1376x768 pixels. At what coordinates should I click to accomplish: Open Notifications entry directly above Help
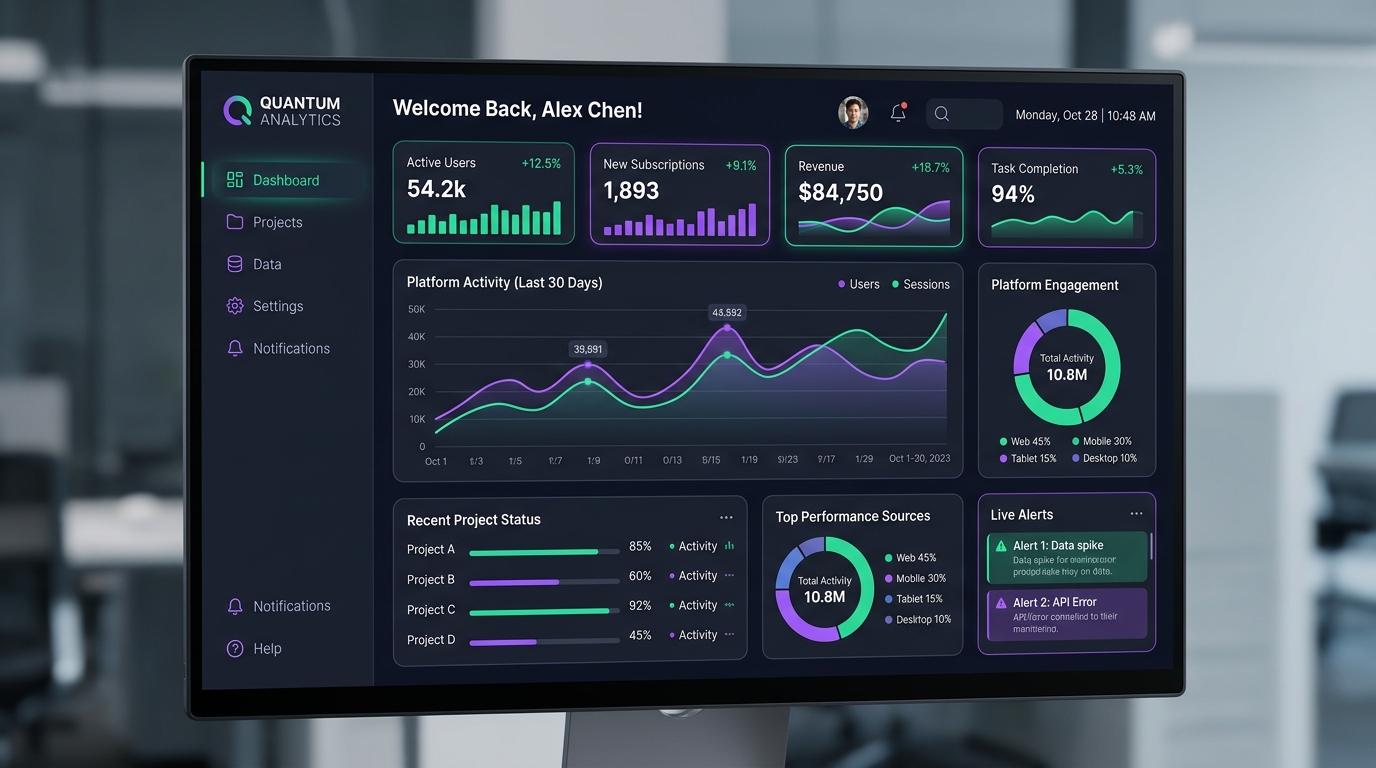click(278, 606)
